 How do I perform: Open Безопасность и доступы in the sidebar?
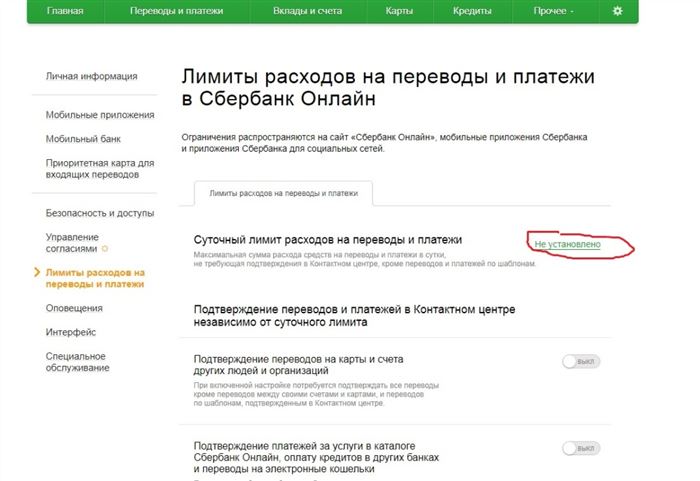pos(100,213)
